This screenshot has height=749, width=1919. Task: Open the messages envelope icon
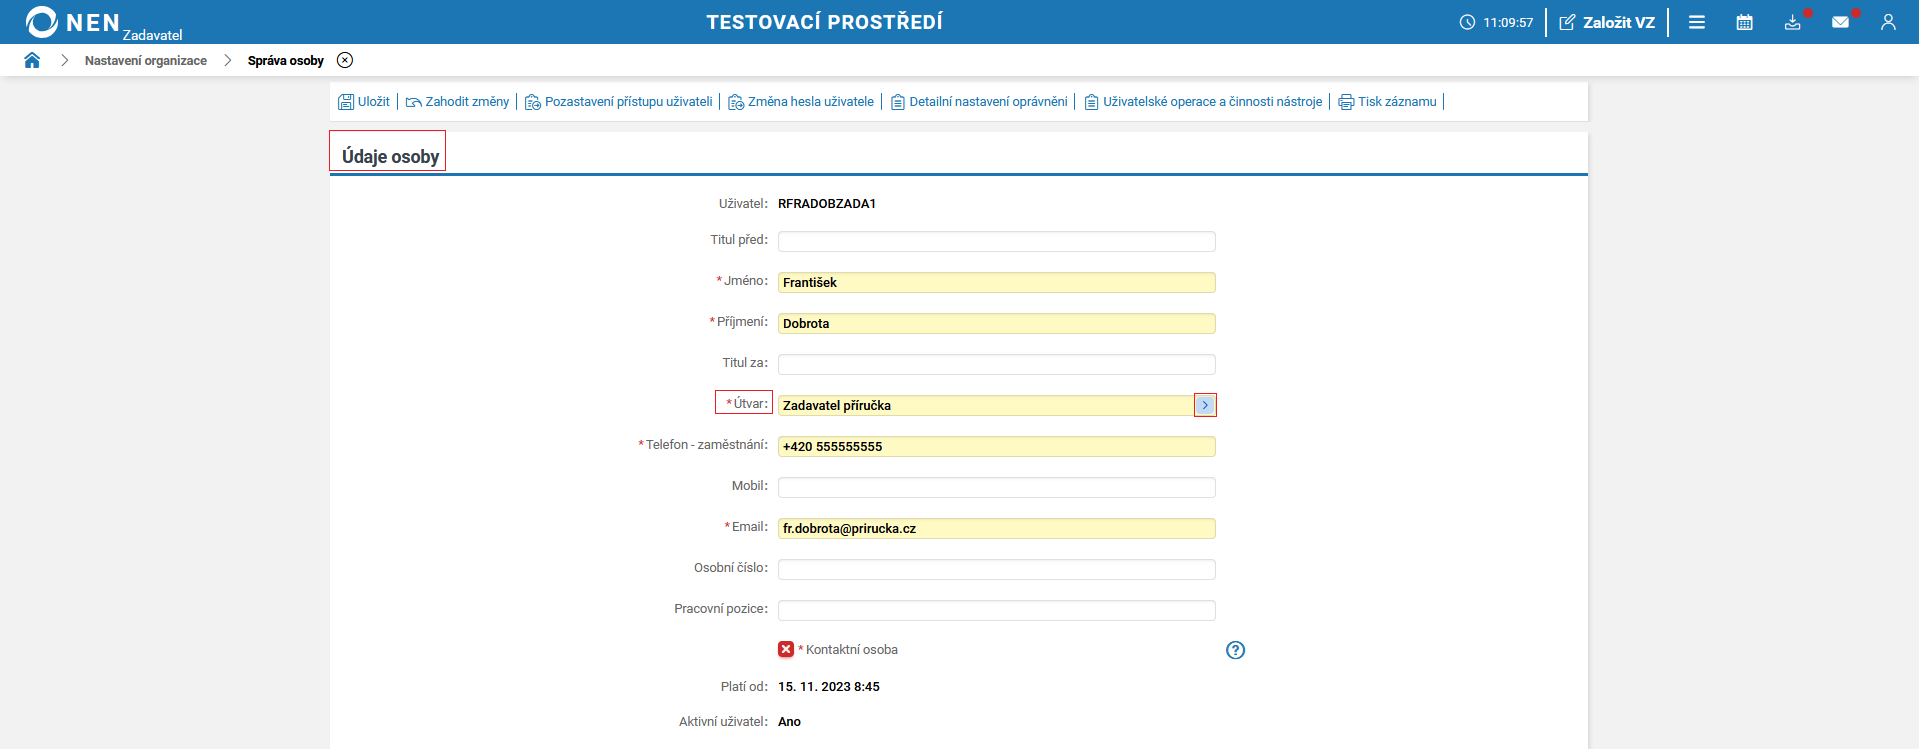(1840, 22)
